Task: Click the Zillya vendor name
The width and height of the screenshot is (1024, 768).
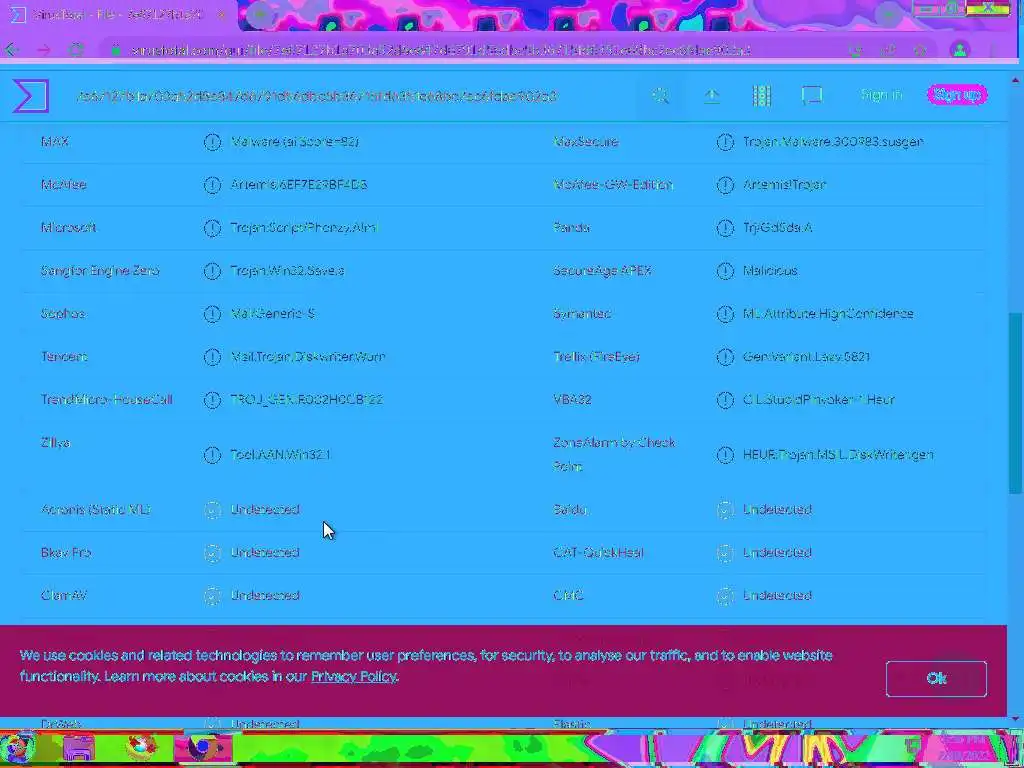Action: [55, 443]
